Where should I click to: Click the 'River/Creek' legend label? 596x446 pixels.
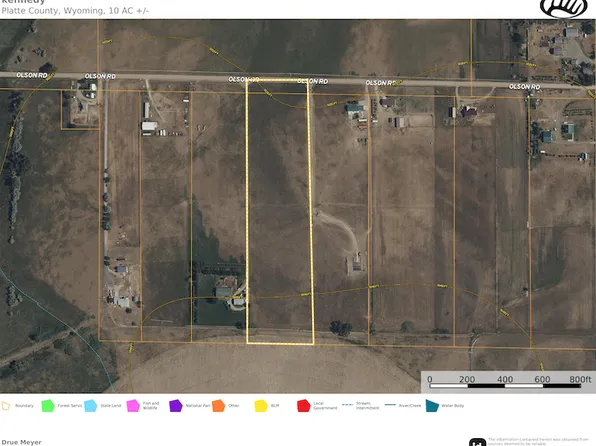tap(410, 406)
